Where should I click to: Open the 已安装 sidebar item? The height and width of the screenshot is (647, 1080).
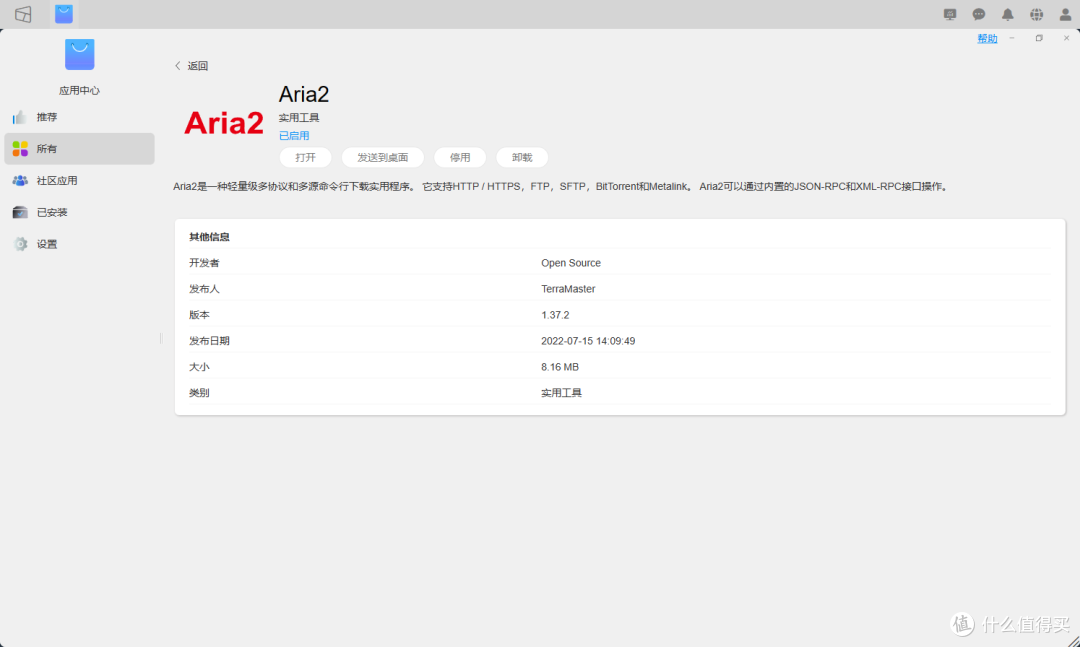coord(79,212)
